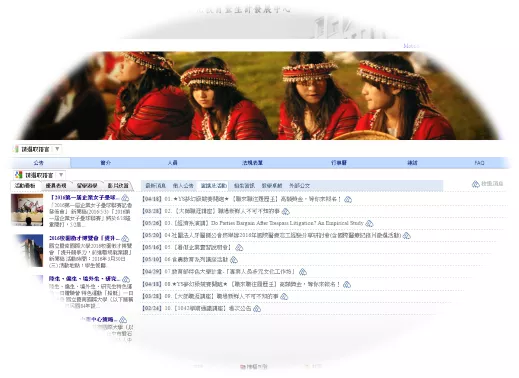Click the icon beside the 04/29 announcement

click(x=303, y=272)
